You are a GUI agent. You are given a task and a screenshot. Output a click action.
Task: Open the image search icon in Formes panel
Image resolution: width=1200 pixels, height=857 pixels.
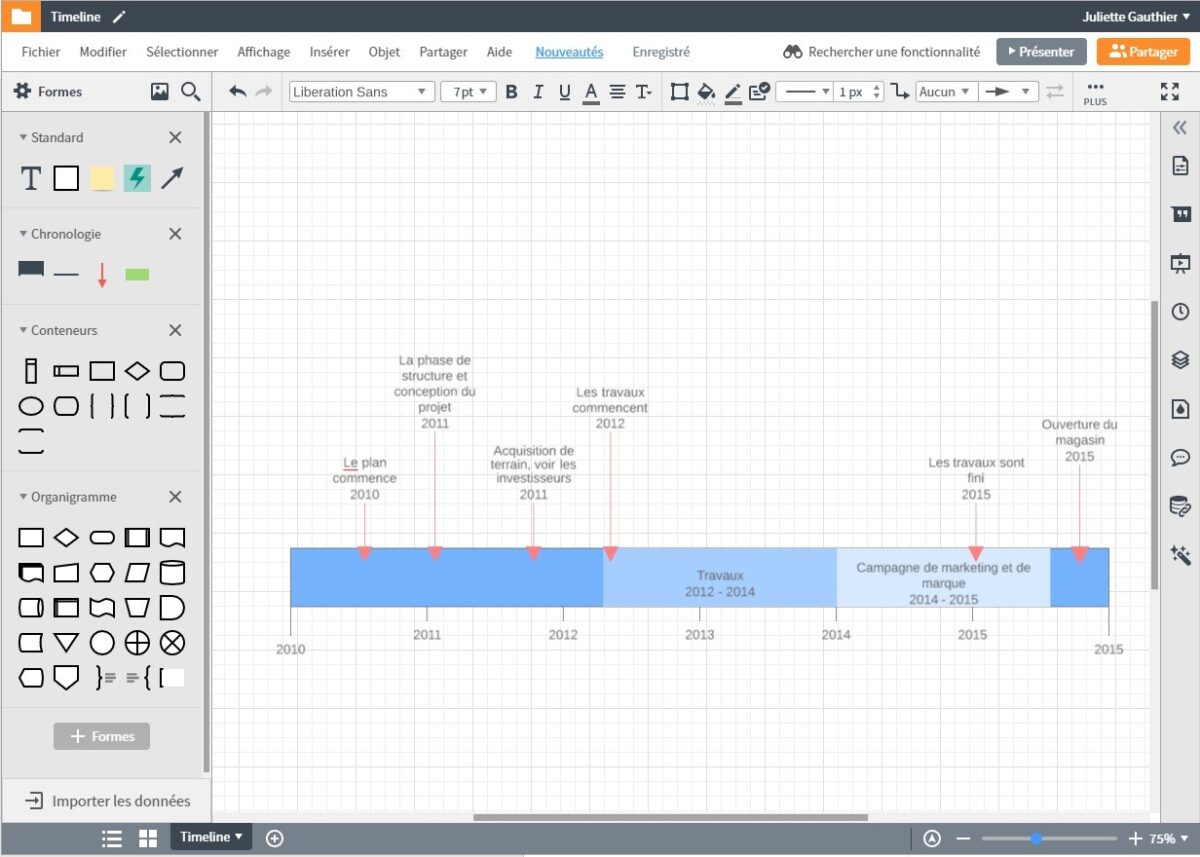tap(160, 91)
